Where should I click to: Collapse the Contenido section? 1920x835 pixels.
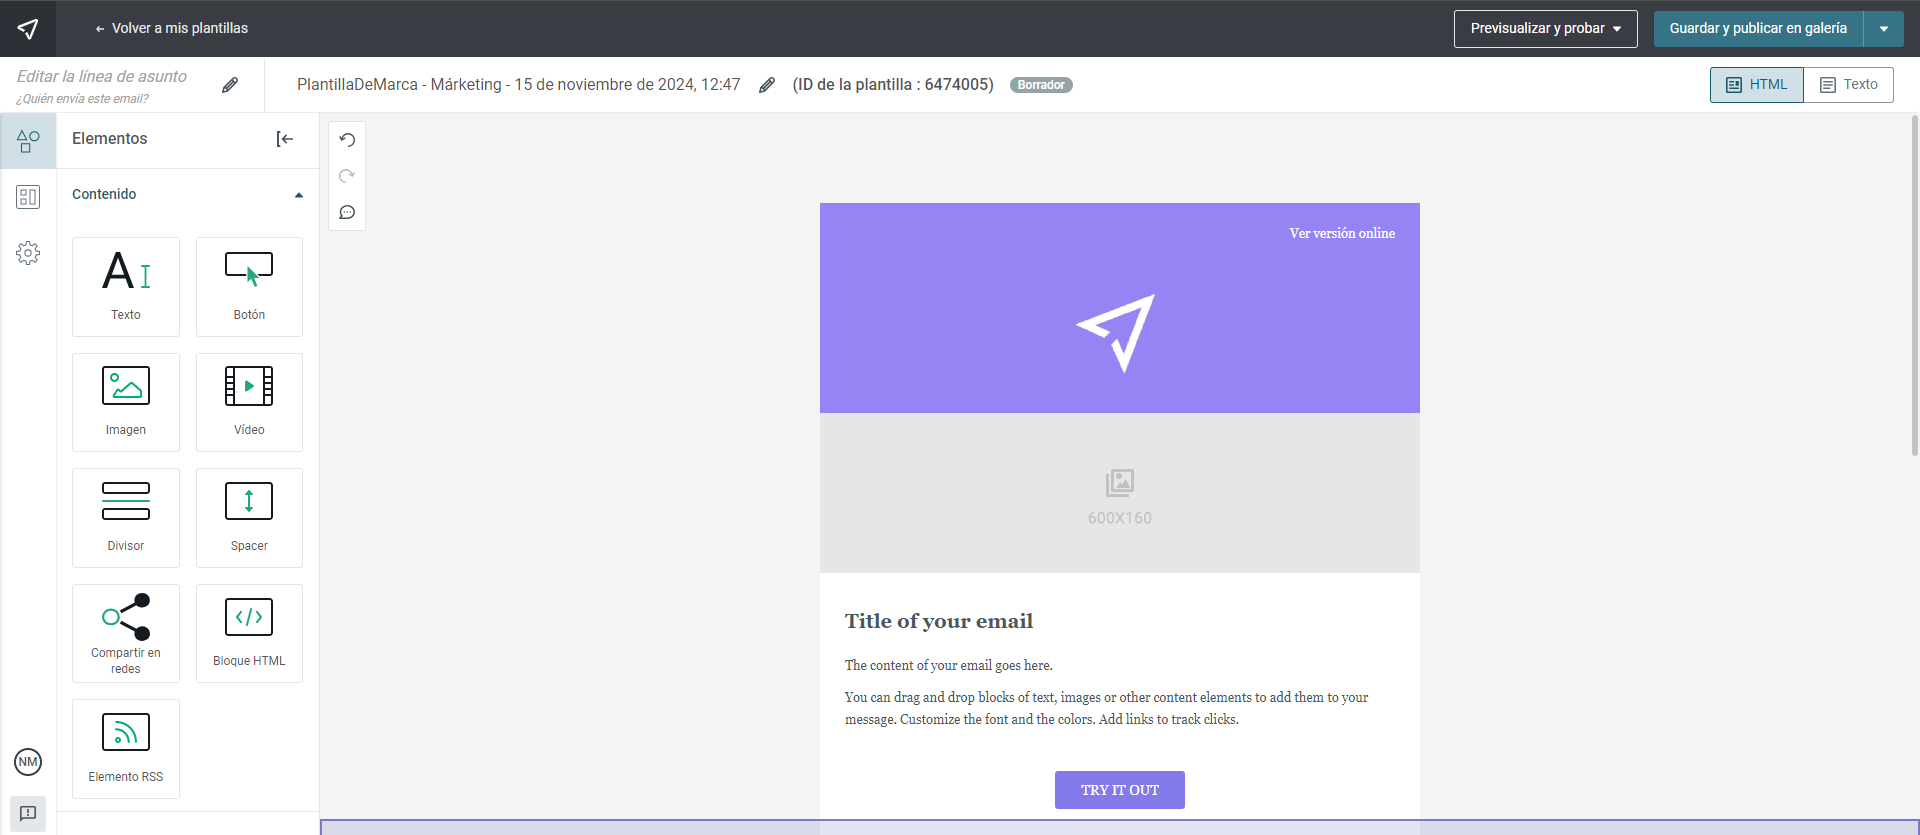299,195
